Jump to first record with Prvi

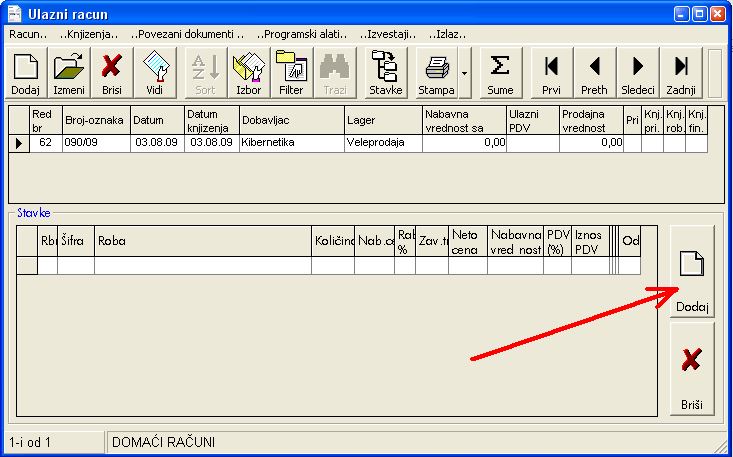point(550,73)
